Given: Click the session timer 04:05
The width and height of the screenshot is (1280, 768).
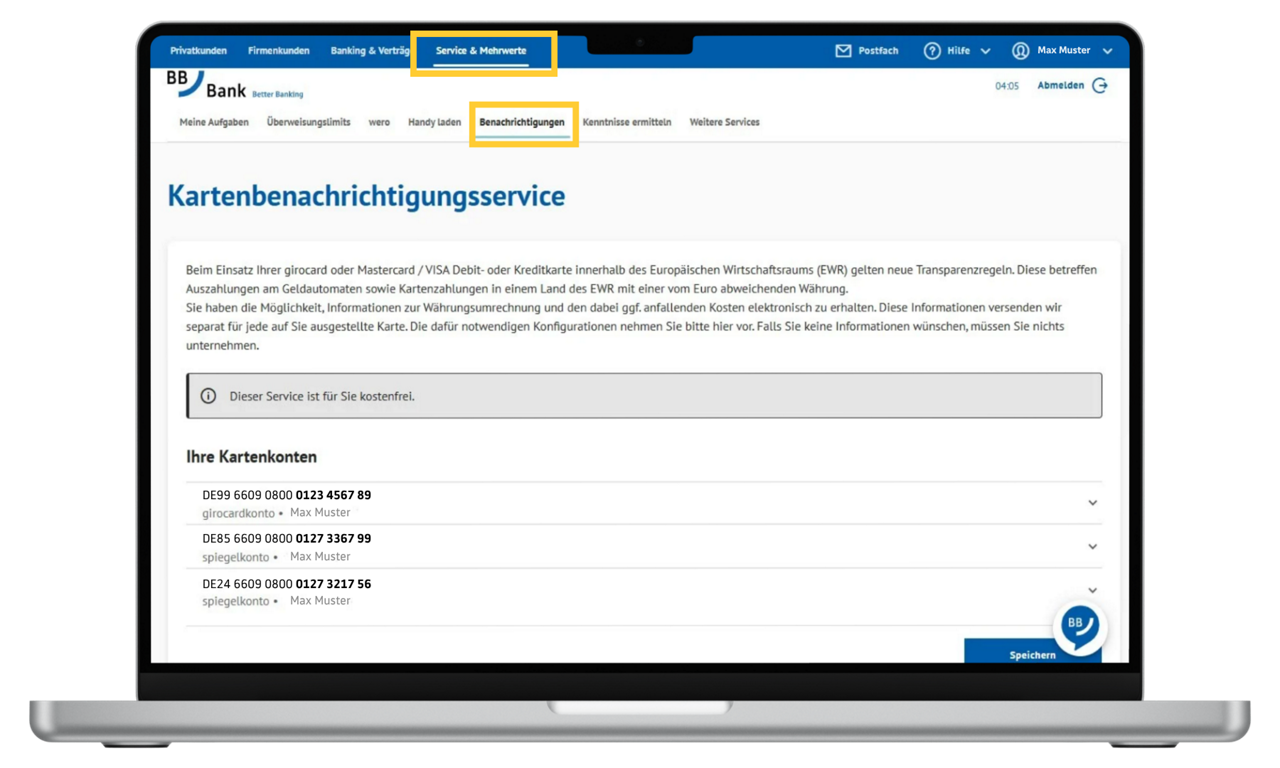Looking at the screenshot, I should pyautogui.click(x=1007, y=86).
